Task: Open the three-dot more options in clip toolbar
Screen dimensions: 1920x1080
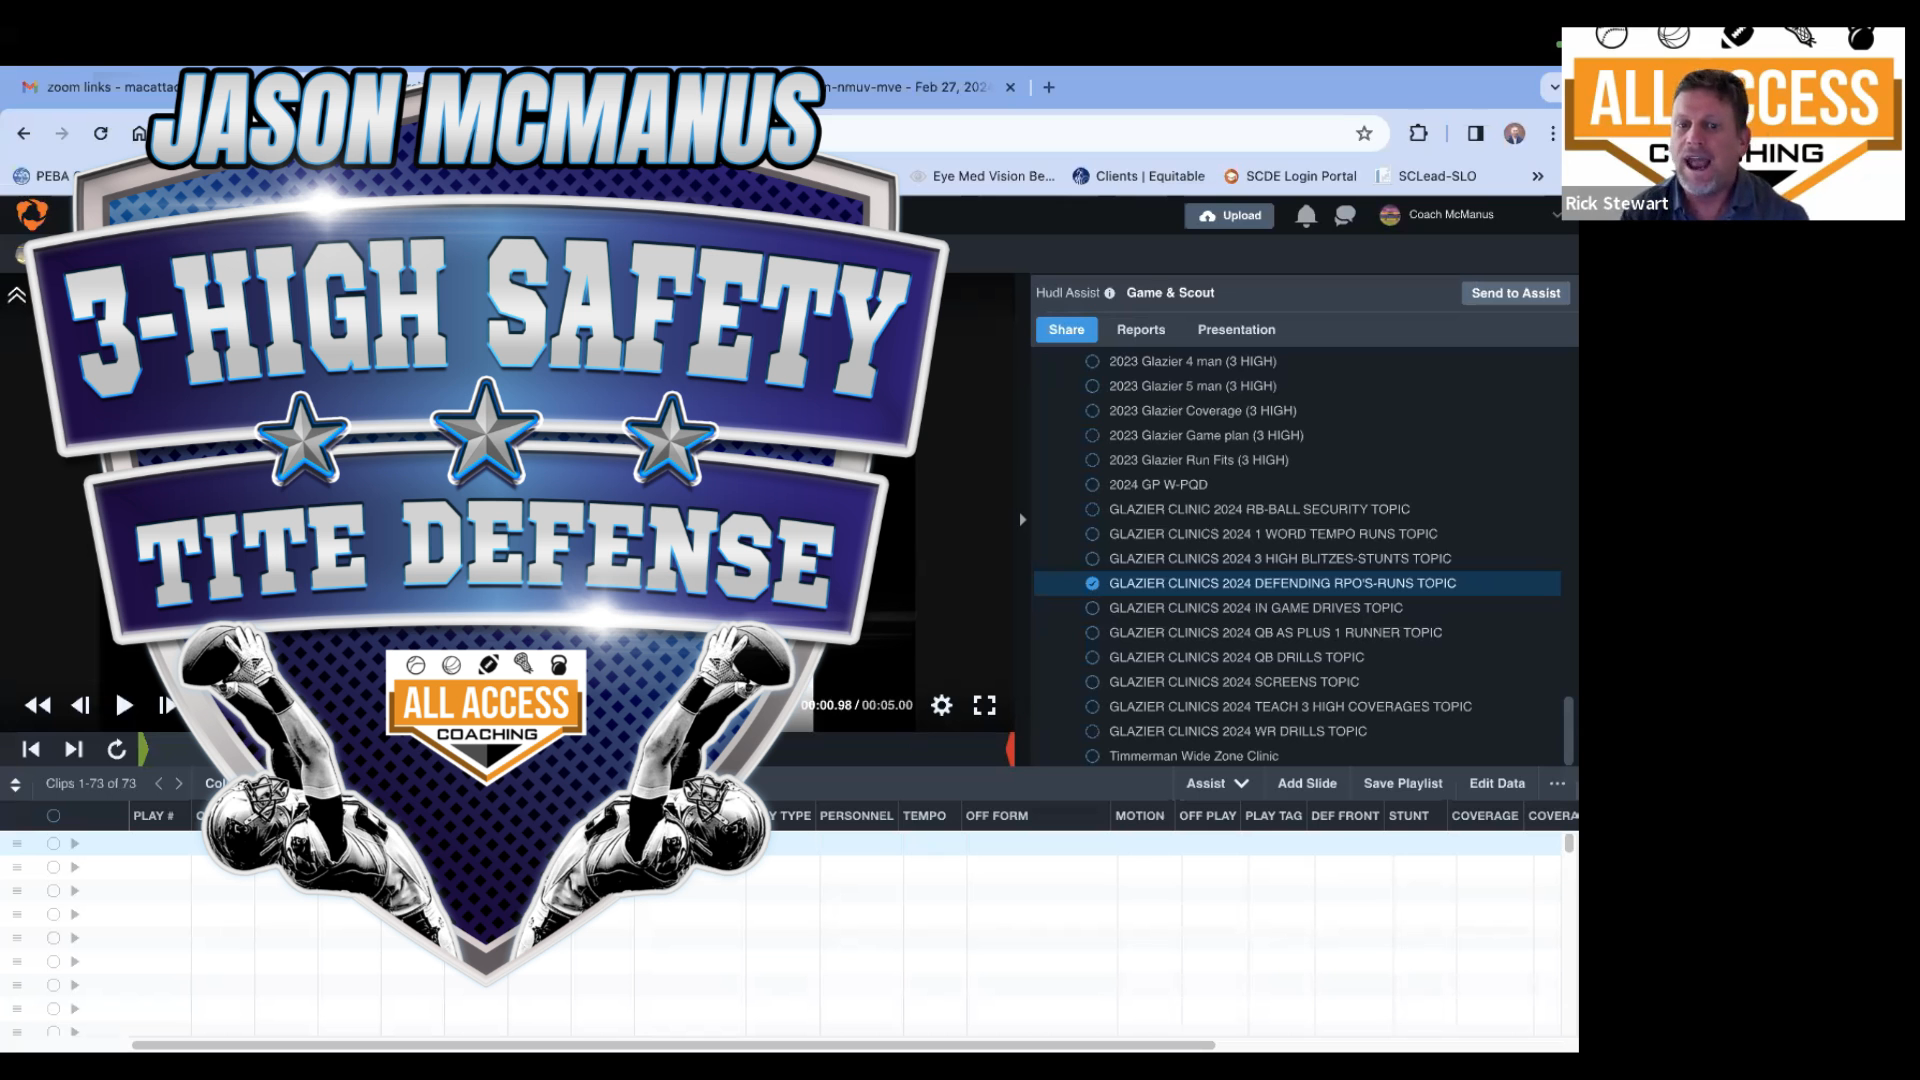Action: [x=1557, y=783]
